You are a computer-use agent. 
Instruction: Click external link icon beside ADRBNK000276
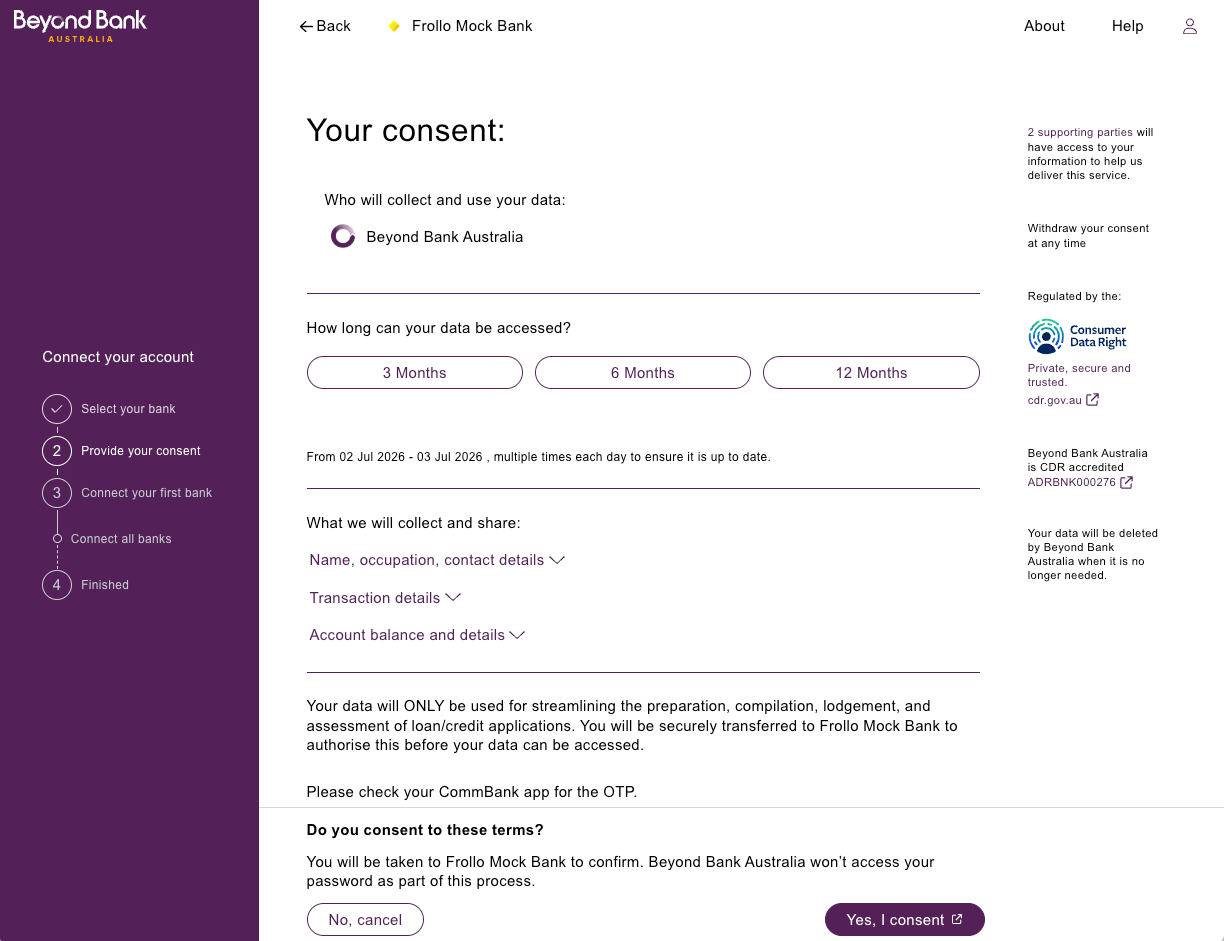click(x=1127, y=482)
